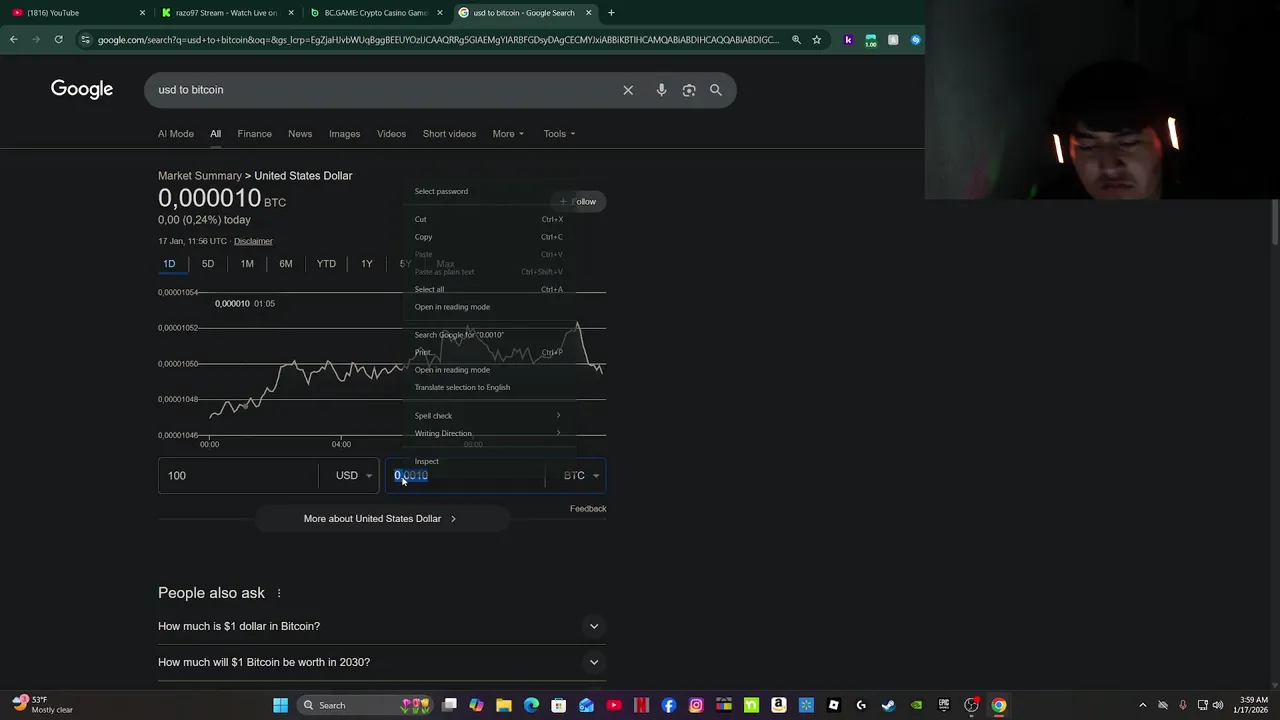Image resolution: width=1280 pixels, height=720 pixels.
Task: Open Writing Direction submenu
Action: pyautogui.click(x=488, y=434)
